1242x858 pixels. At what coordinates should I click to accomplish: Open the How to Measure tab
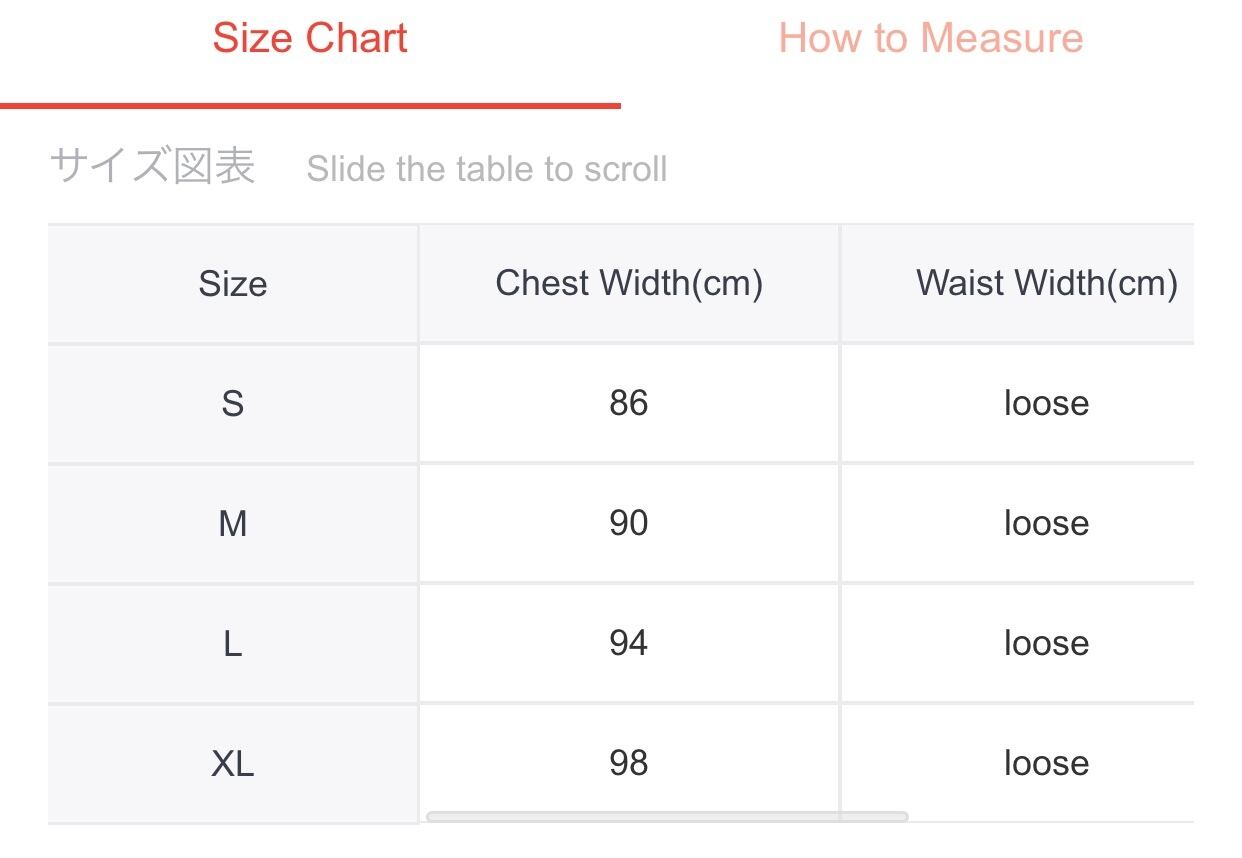click(x=930, y=39)
